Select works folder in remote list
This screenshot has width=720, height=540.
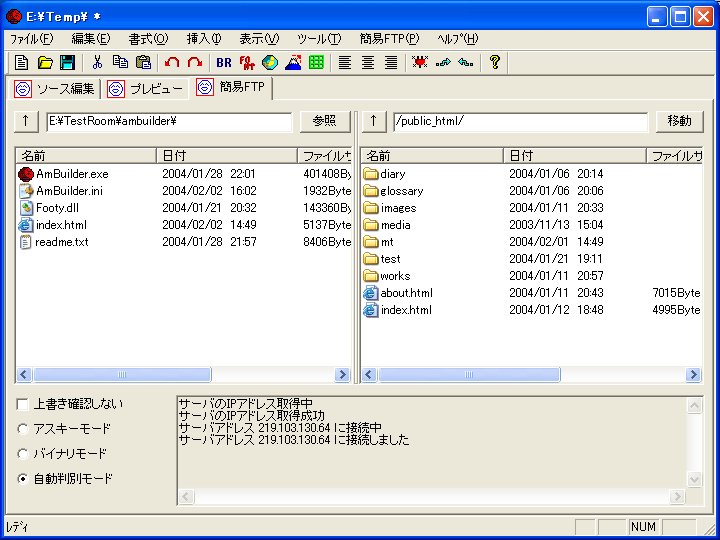(x=387, y=276)
